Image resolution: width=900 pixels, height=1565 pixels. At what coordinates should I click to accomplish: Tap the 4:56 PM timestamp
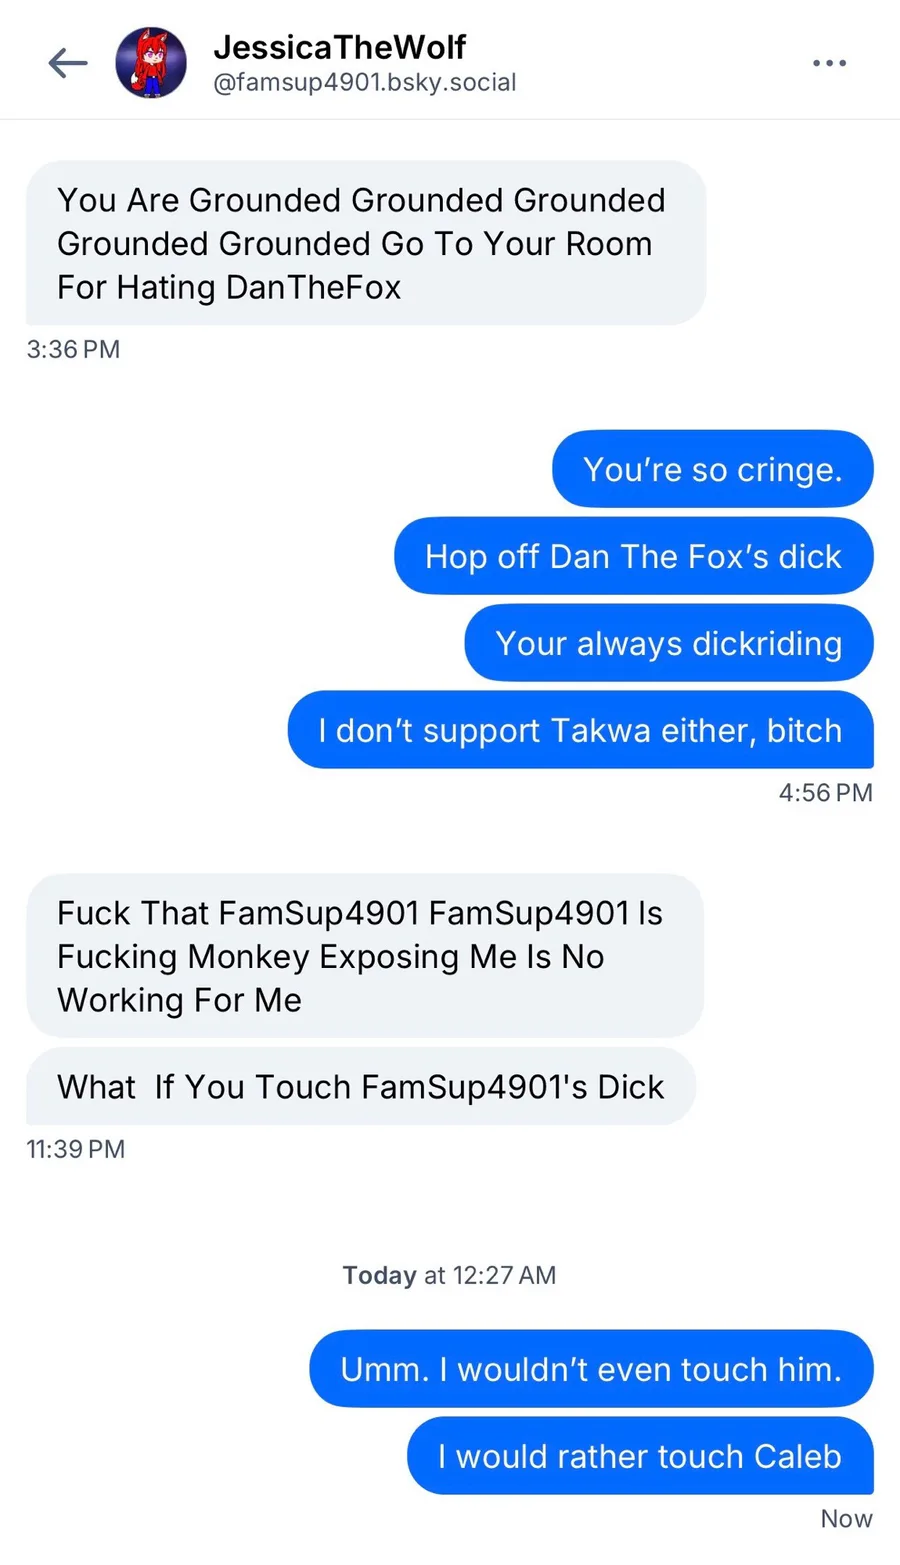(x=825, y=792)
